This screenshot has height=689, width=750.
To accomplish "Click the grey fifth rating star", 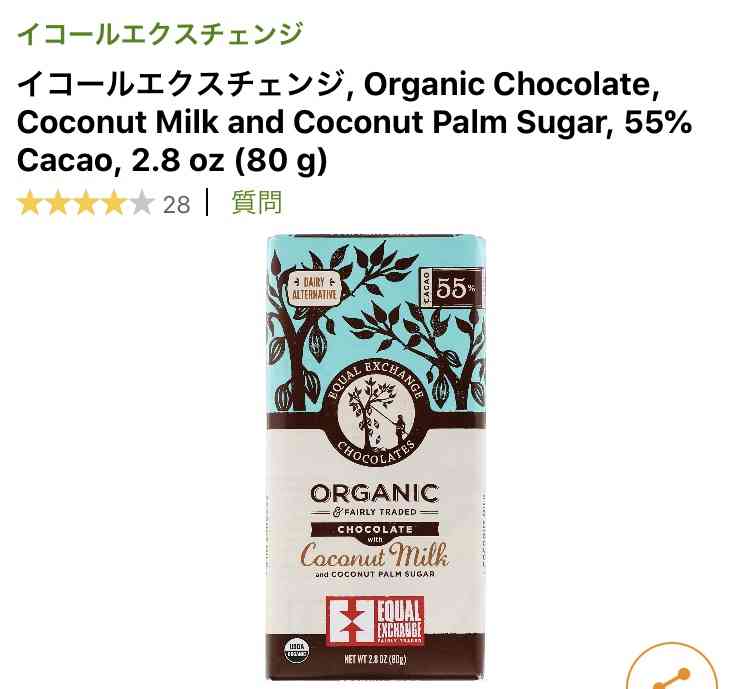I will pos(141,203).
